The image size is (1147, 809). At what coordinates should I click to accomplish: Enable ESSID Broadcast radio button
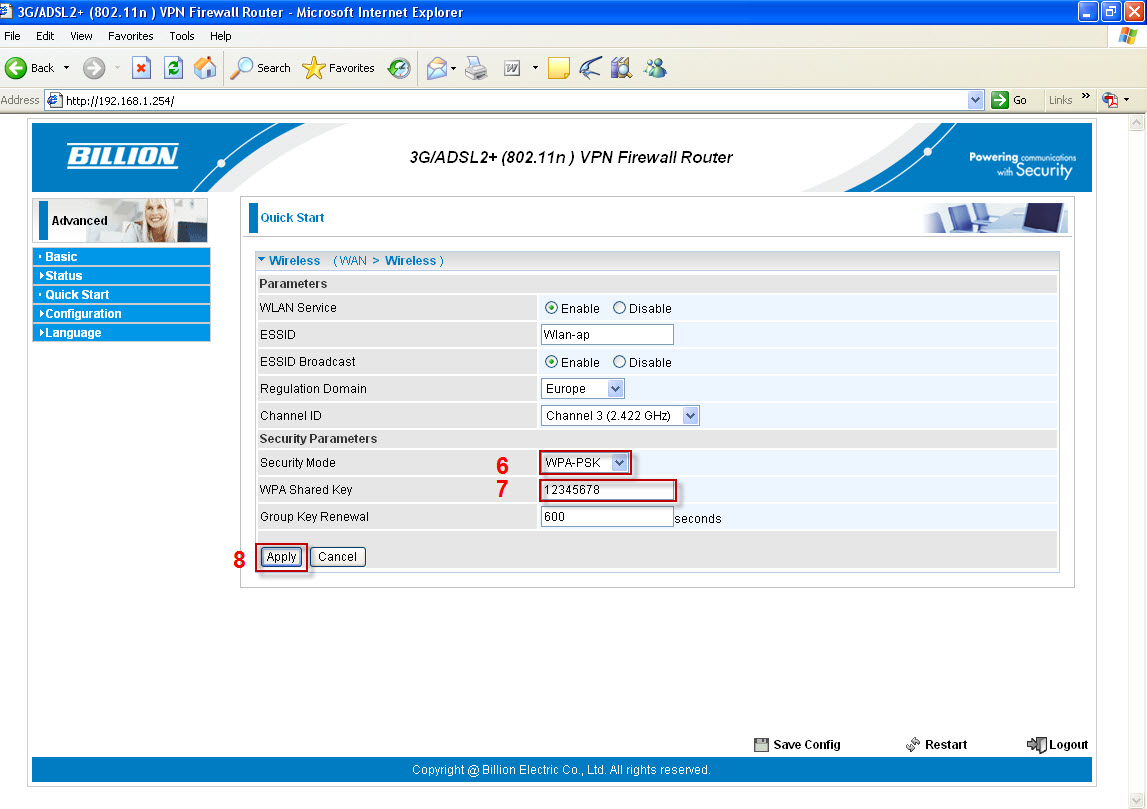pos(552,362)
